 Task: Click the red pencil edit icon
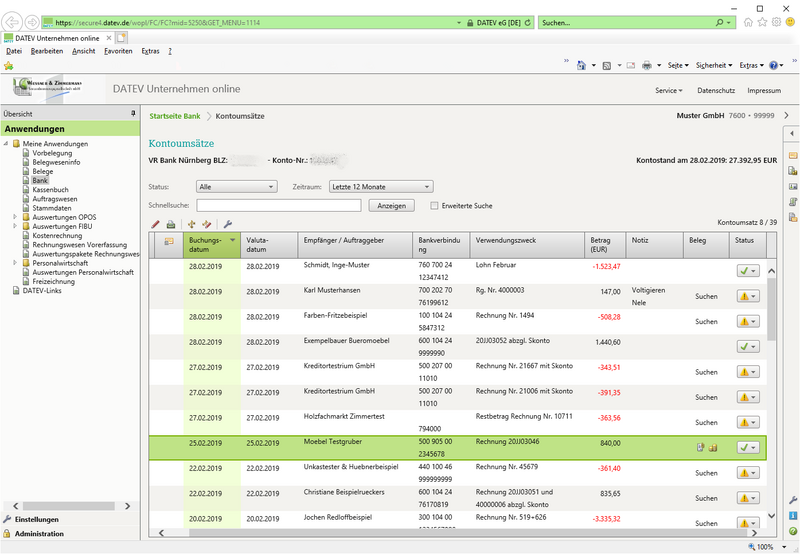click(x=156, y=224)
